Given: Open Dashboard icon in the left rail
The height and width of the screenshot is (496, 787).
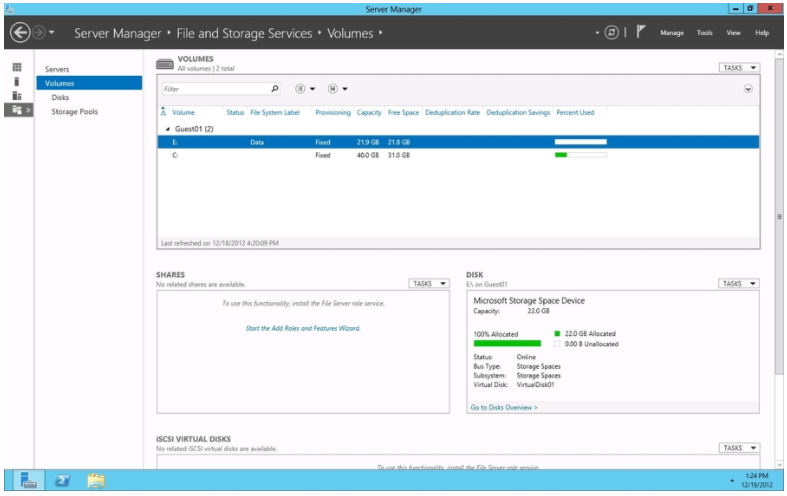Looking at the screenshot, I should [x=16, y=68].
